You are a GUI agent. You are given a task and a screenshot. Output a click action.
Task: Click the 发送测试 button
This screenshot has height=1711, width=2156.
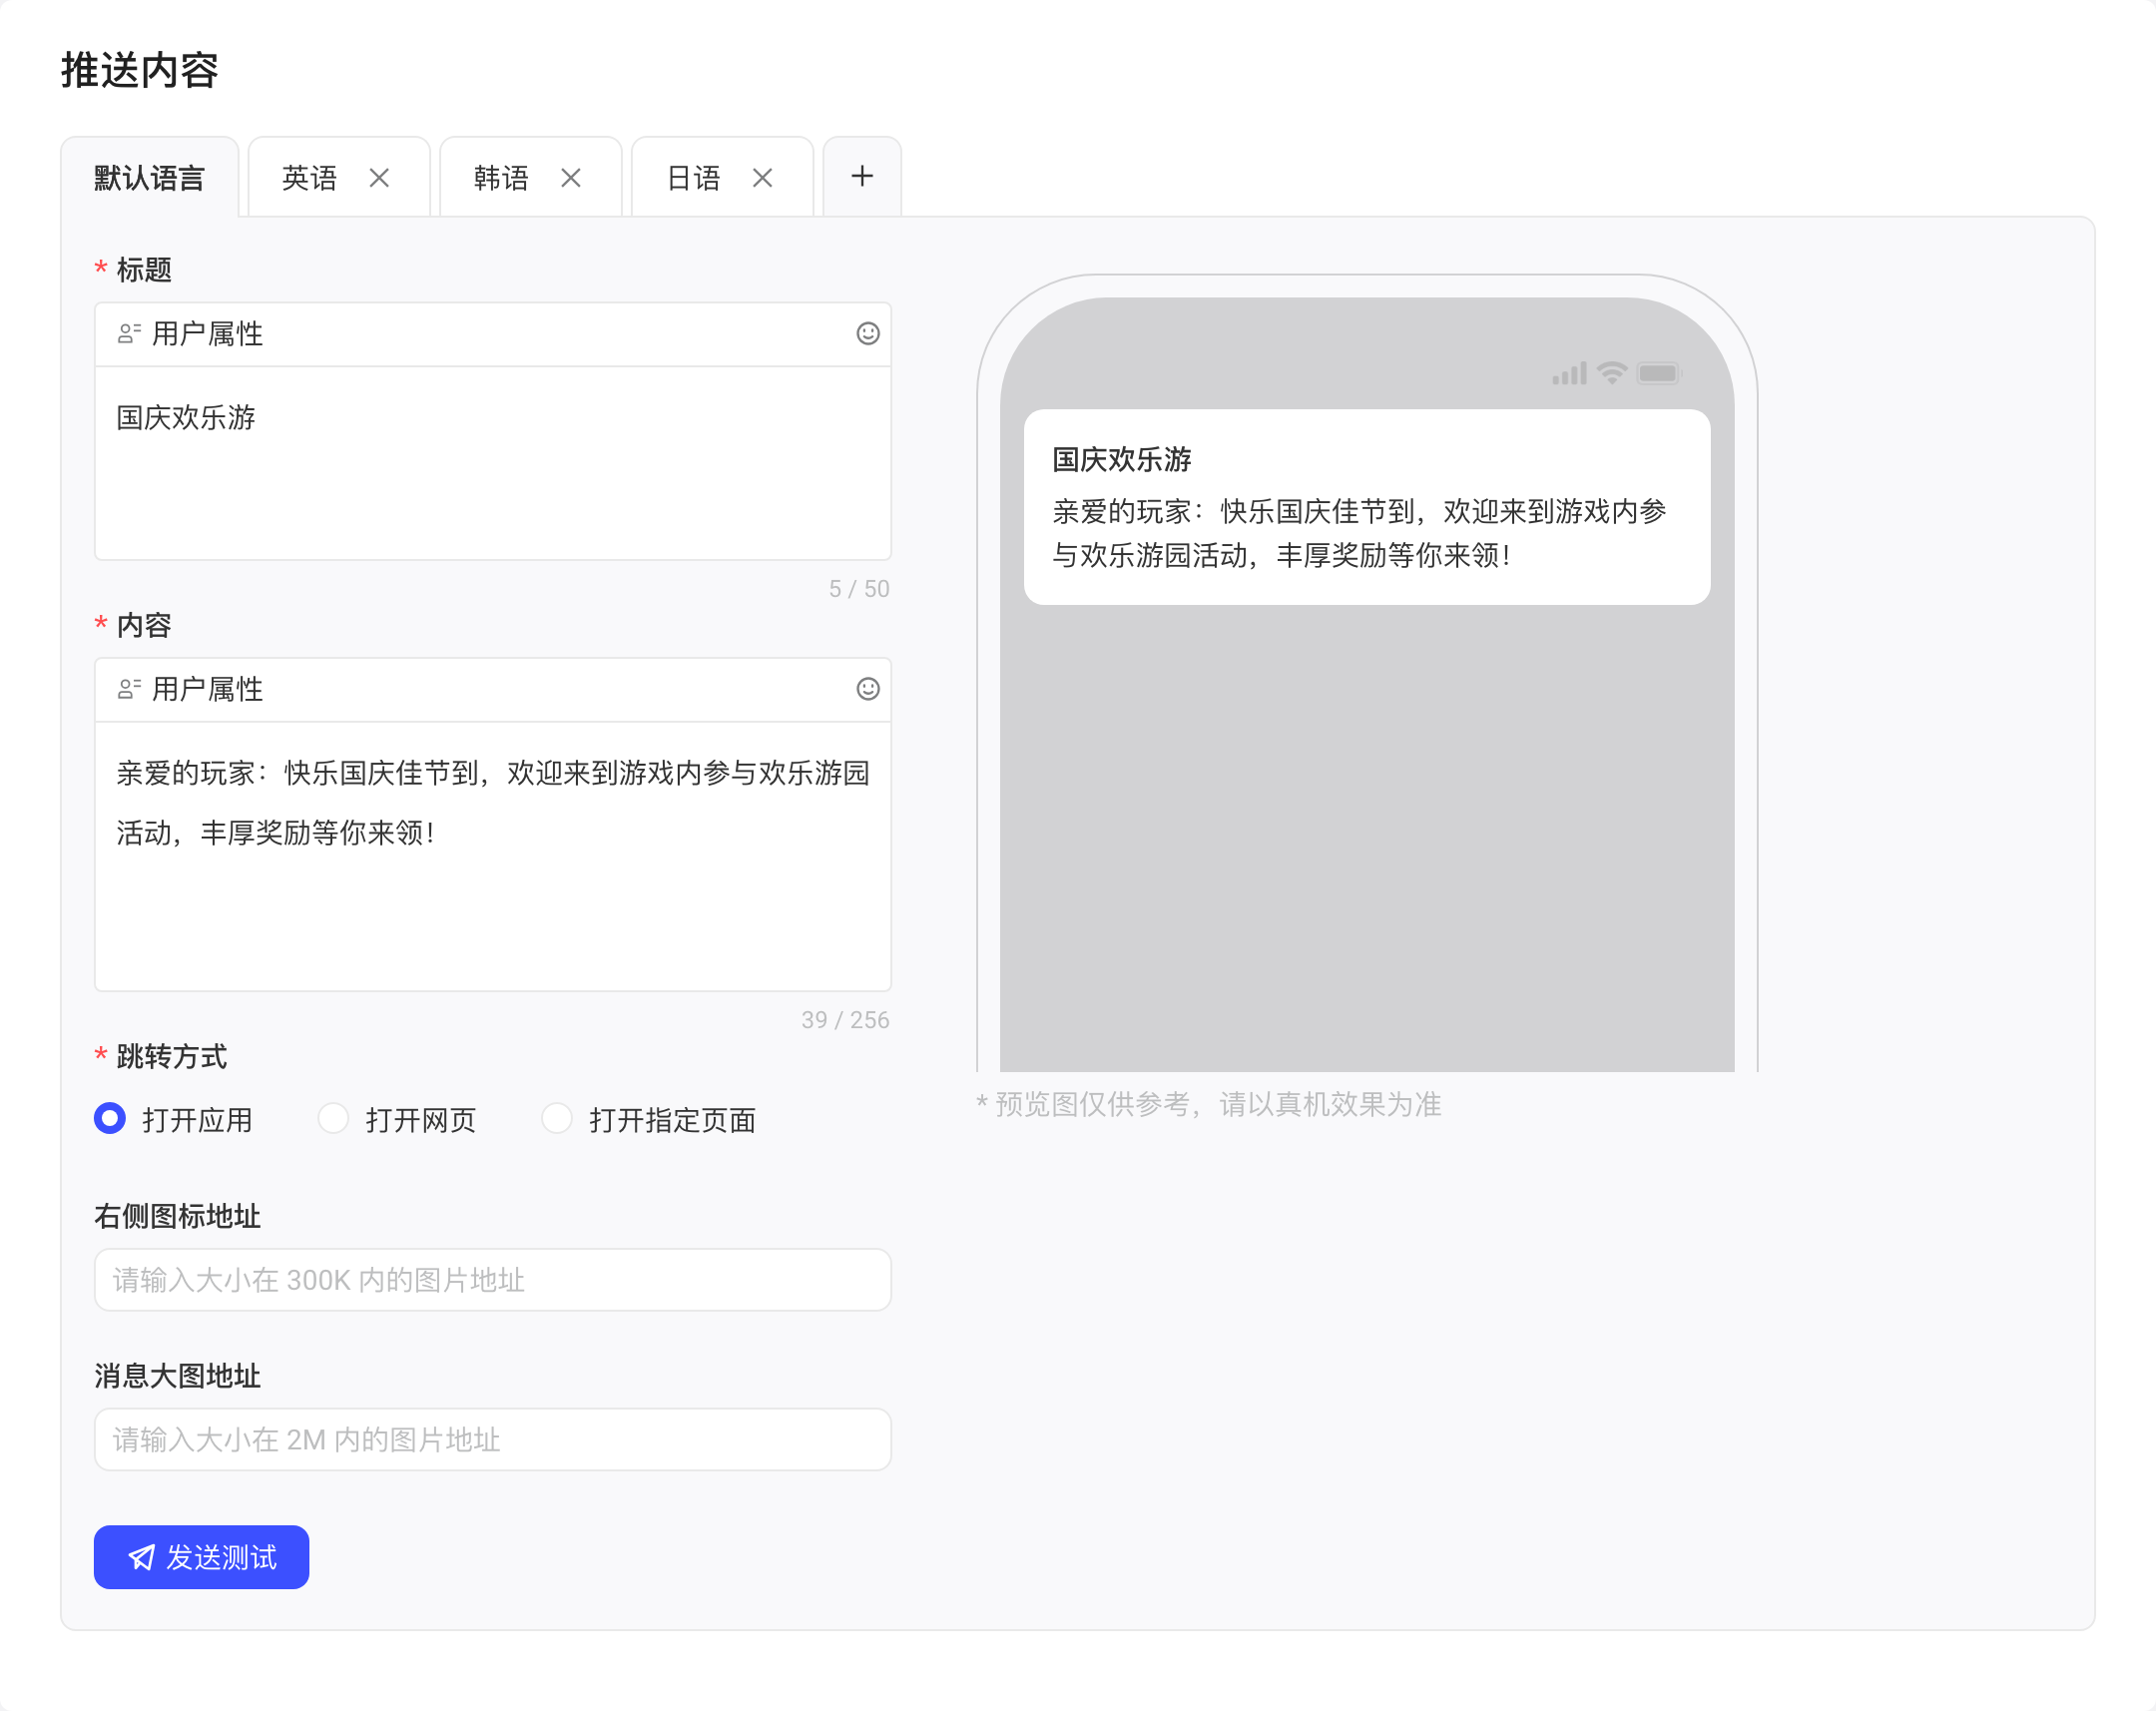[x=201, y=1557]
